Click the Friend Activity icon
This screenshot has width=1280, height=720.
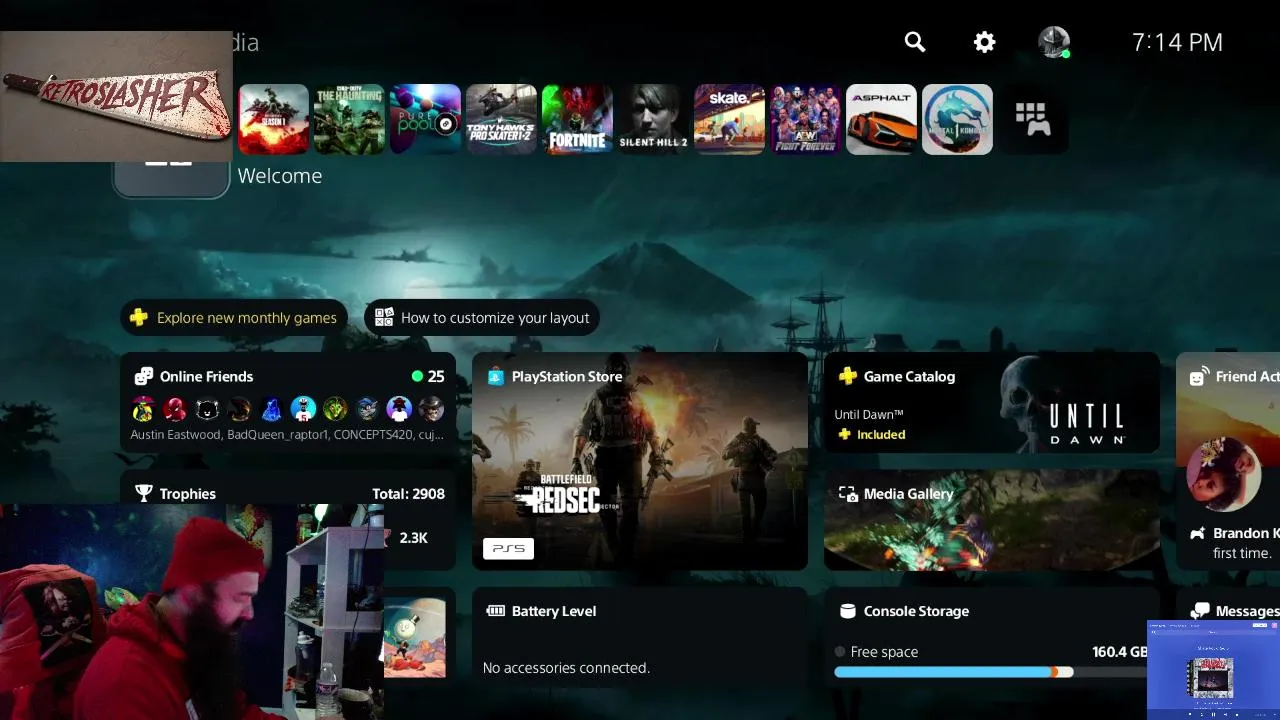click(1199, 376)
